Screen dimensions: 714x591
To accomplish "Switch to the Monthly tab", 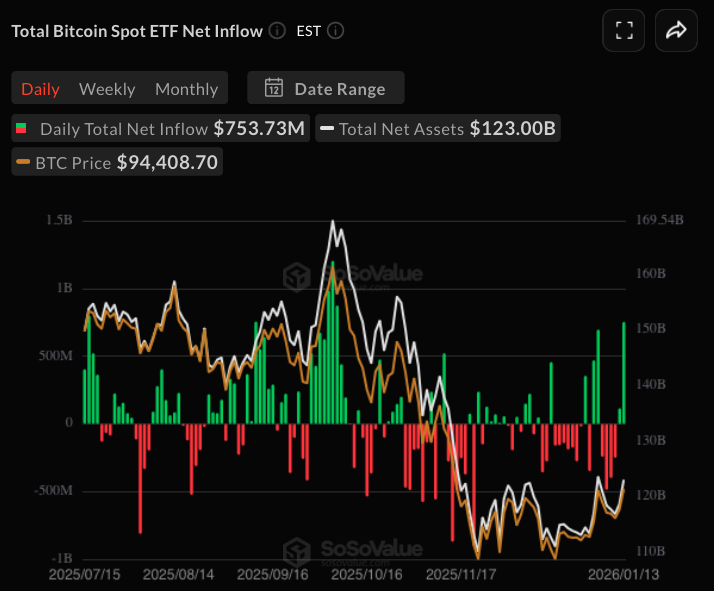I will click(187, 89).
